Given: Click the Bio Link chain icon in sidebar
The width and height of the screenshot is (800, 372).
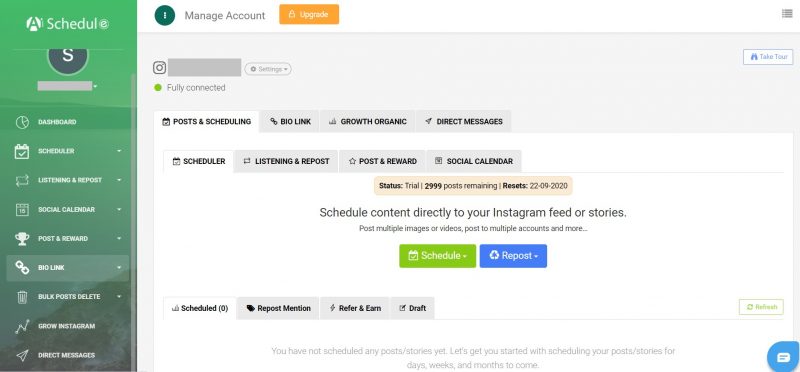Looking at the screenshot, I should click(x=22, y=268).
